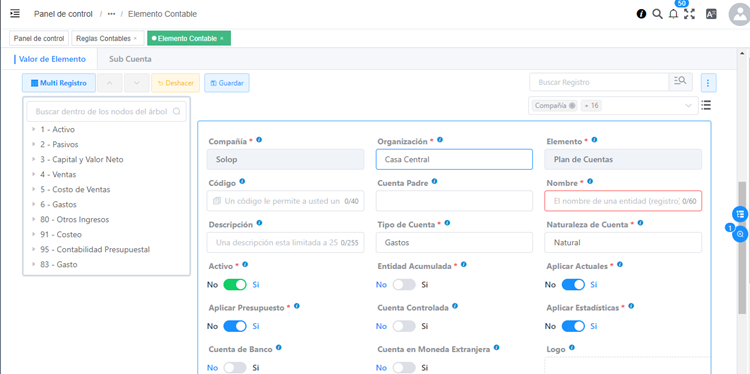
Task: Click the breadcrumb ellipsis icon
Action: tap(111, 14)
